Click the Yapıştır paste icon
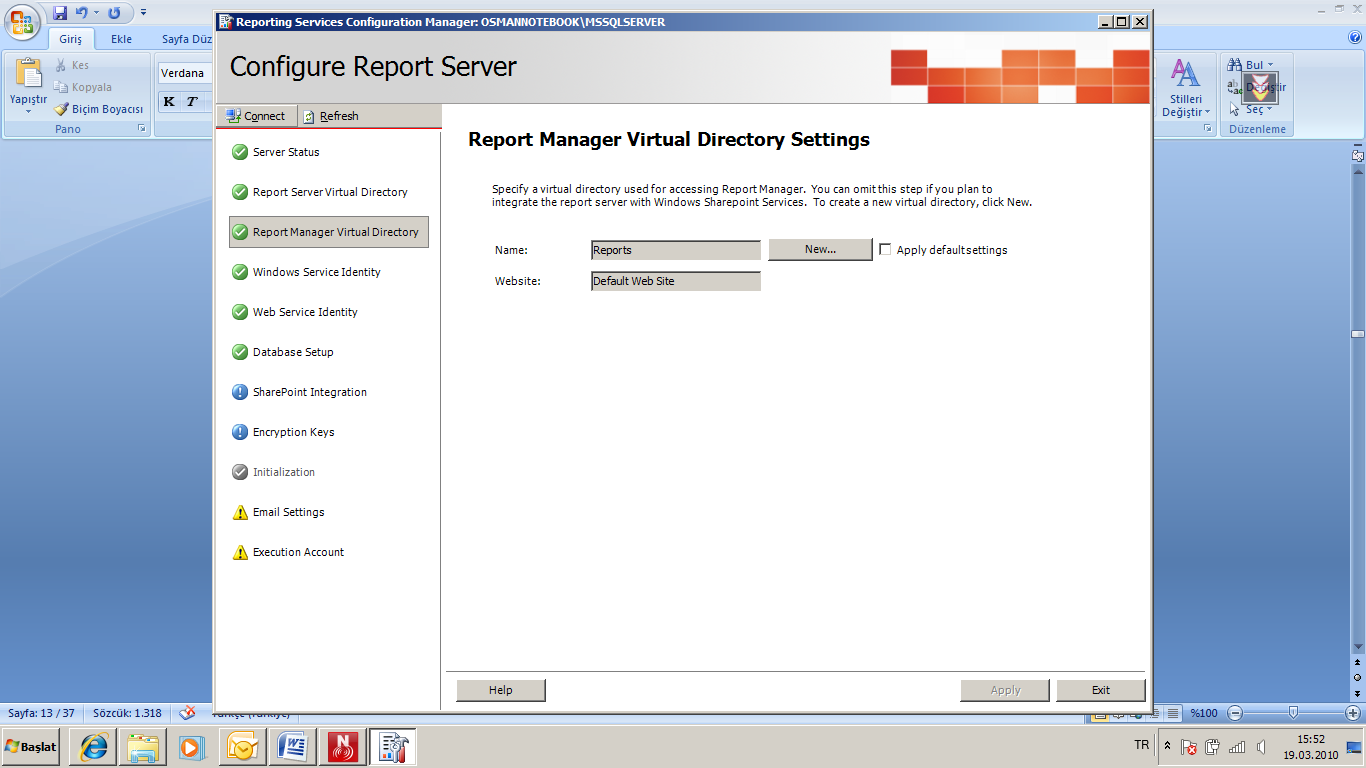This screenshot has width=1366, height=768. pos(28,74)
